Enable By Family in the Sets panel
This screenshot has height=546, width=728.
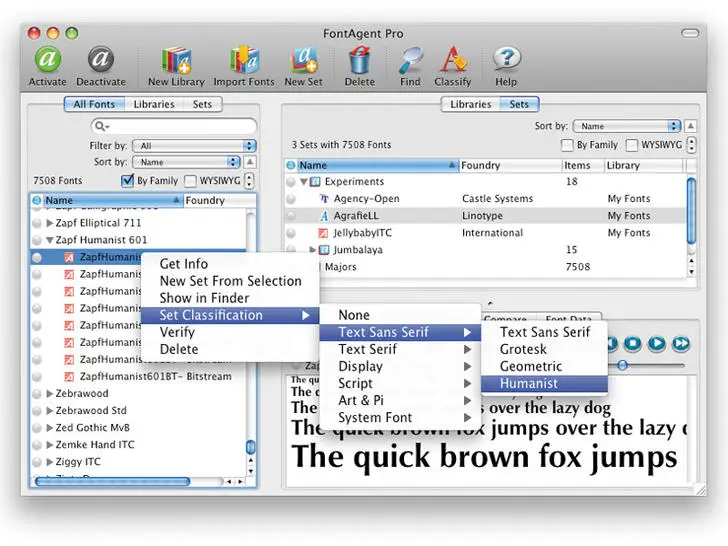tap(567, 145)
